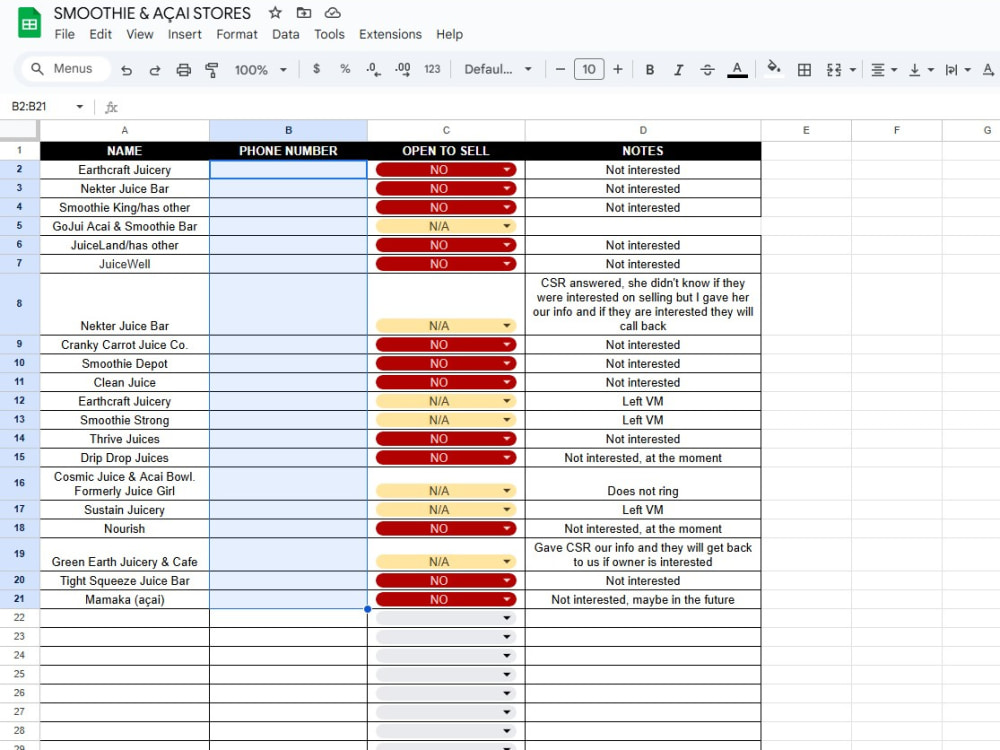Select row 8 header
This screenshot has height=750, width=1000.
(19, 304)
